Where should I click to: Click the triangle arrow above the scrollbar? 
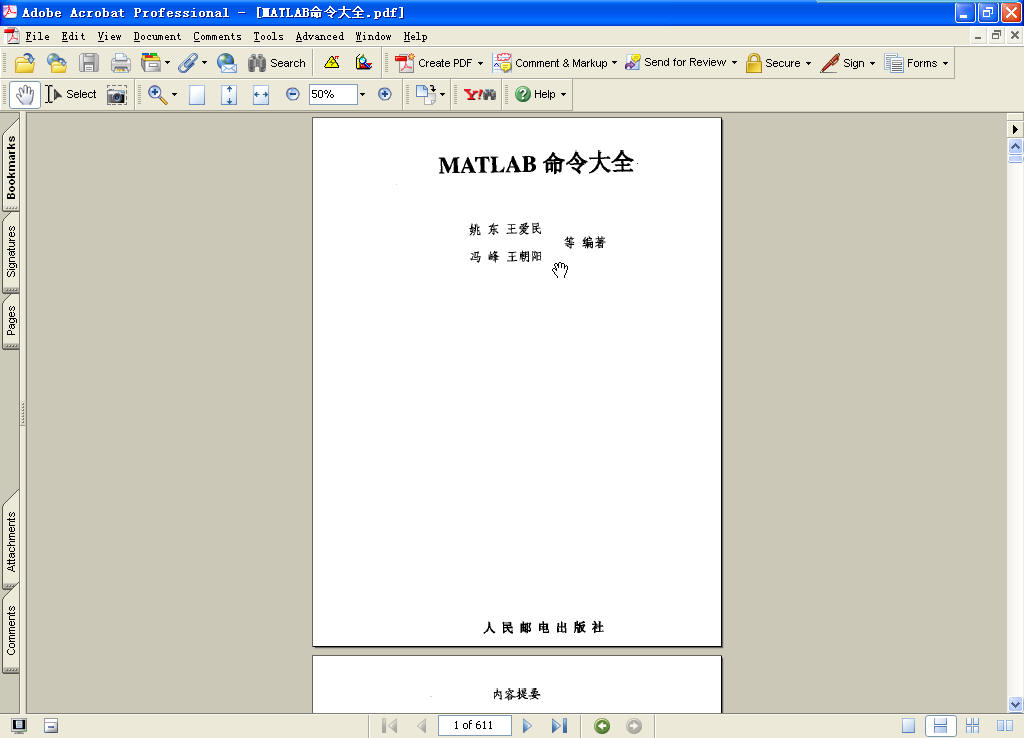1015,129
